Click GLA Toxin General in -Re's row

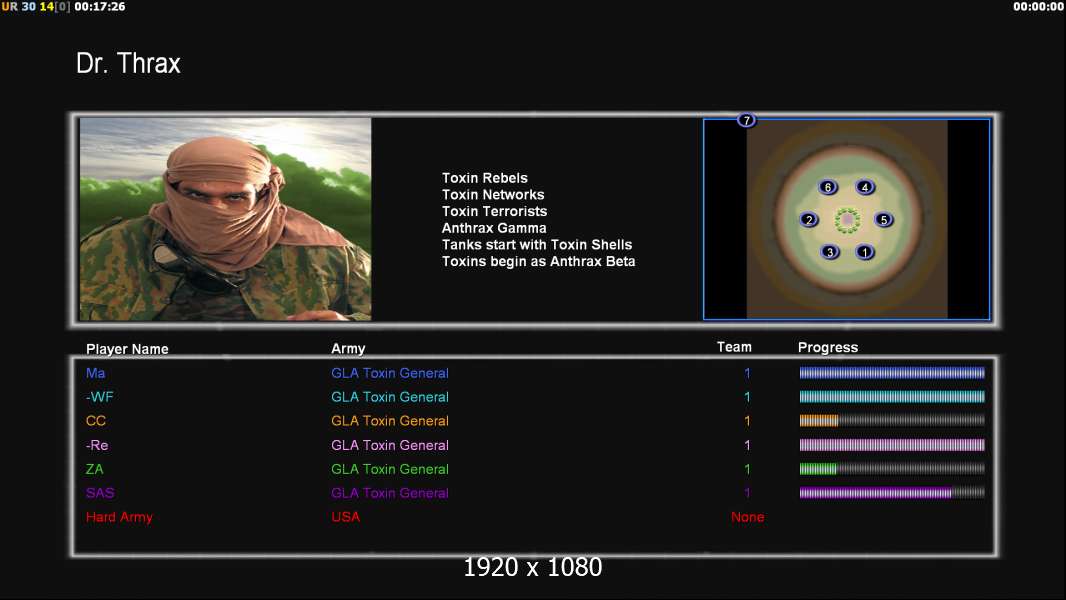pos(390,445)
